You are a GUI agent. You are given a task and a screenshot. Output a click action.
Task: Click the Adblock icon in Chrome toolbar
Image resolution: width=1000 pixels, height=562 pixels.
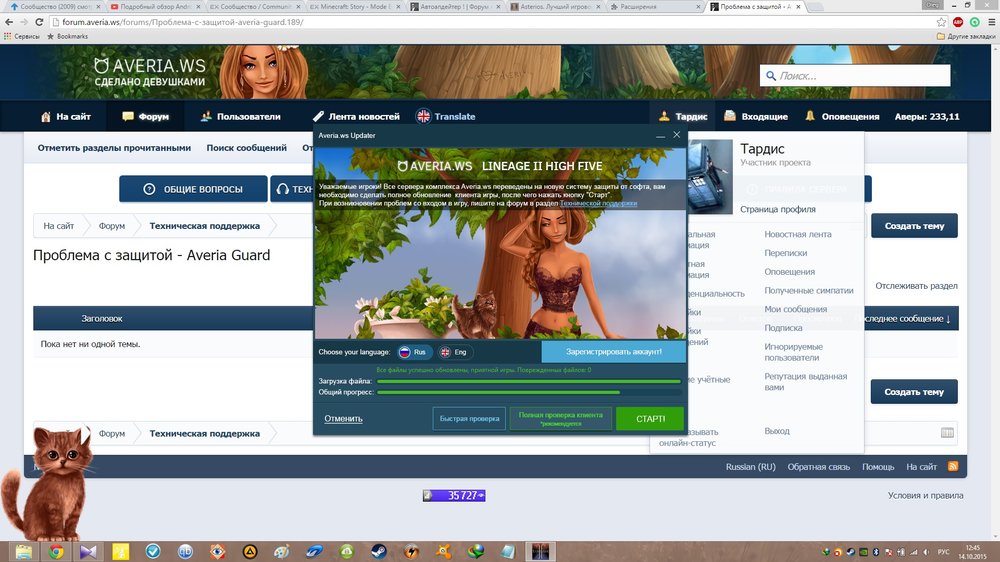(959, 22)
